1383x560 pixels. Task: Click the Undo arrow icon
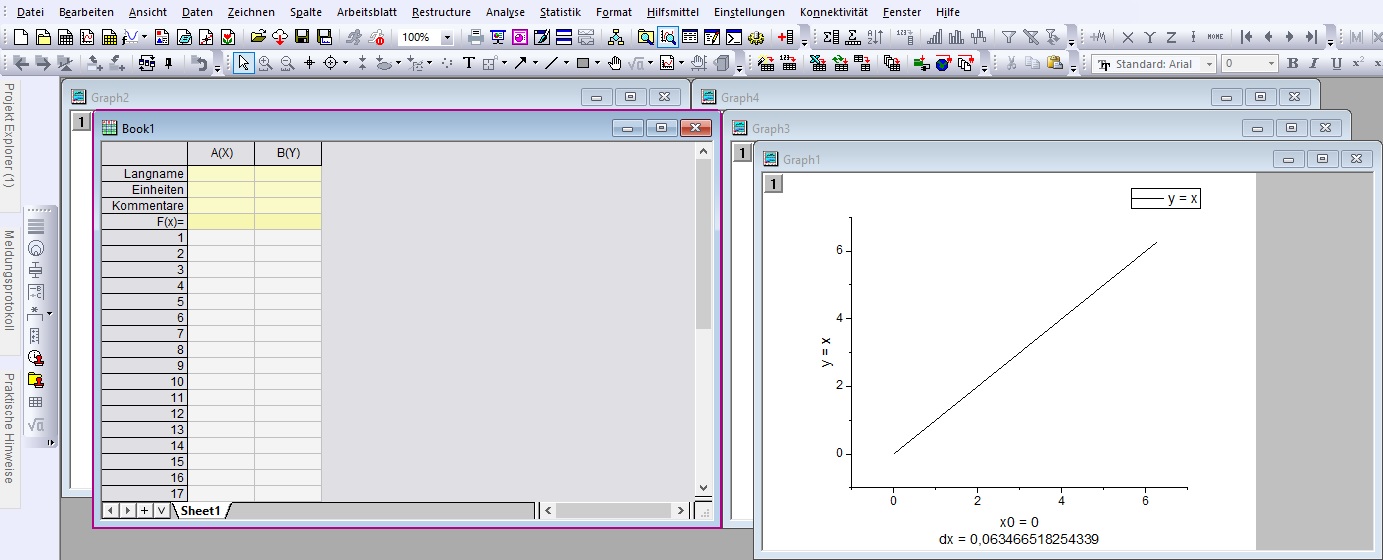click(201, 63)
